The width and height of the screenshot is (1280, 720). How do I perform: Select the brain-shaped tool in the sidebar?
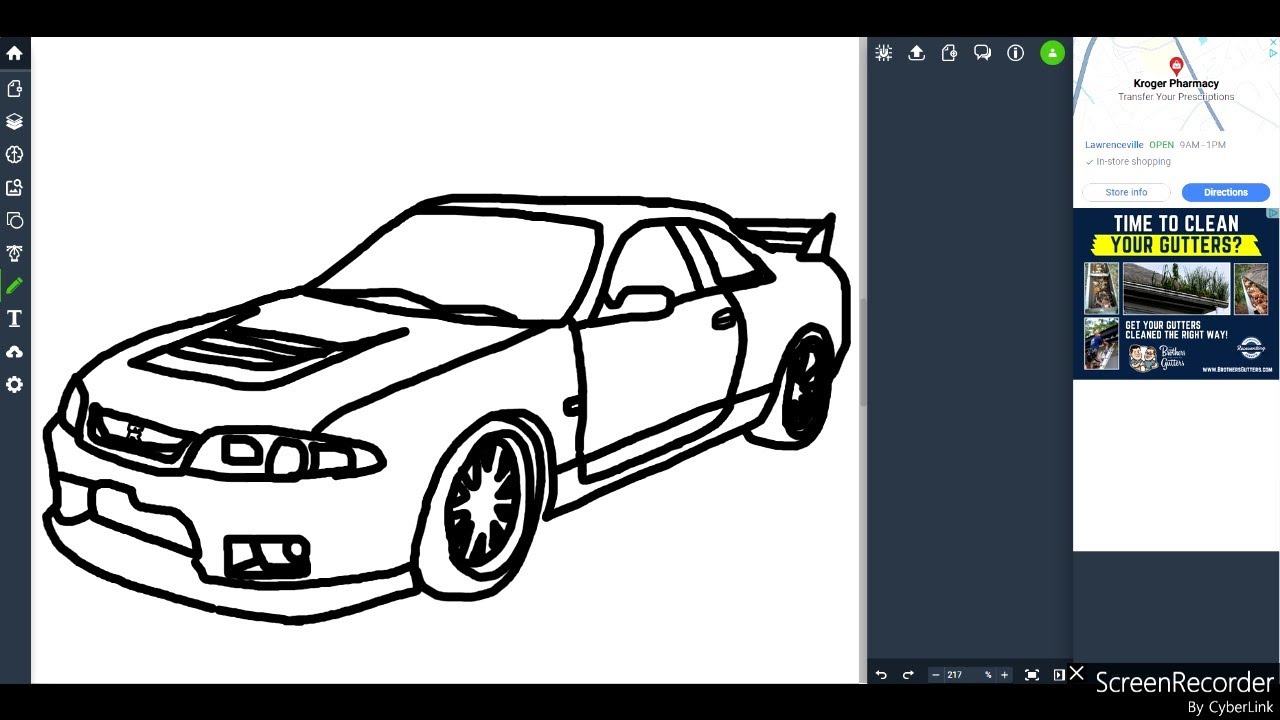click(14, 154)
